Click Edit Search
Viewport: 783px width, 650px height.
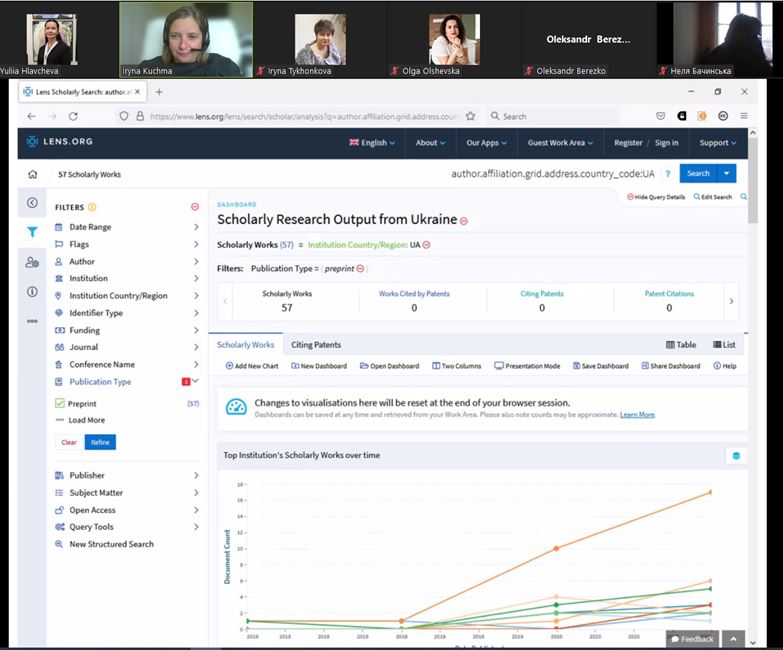[x=713, y=197]
